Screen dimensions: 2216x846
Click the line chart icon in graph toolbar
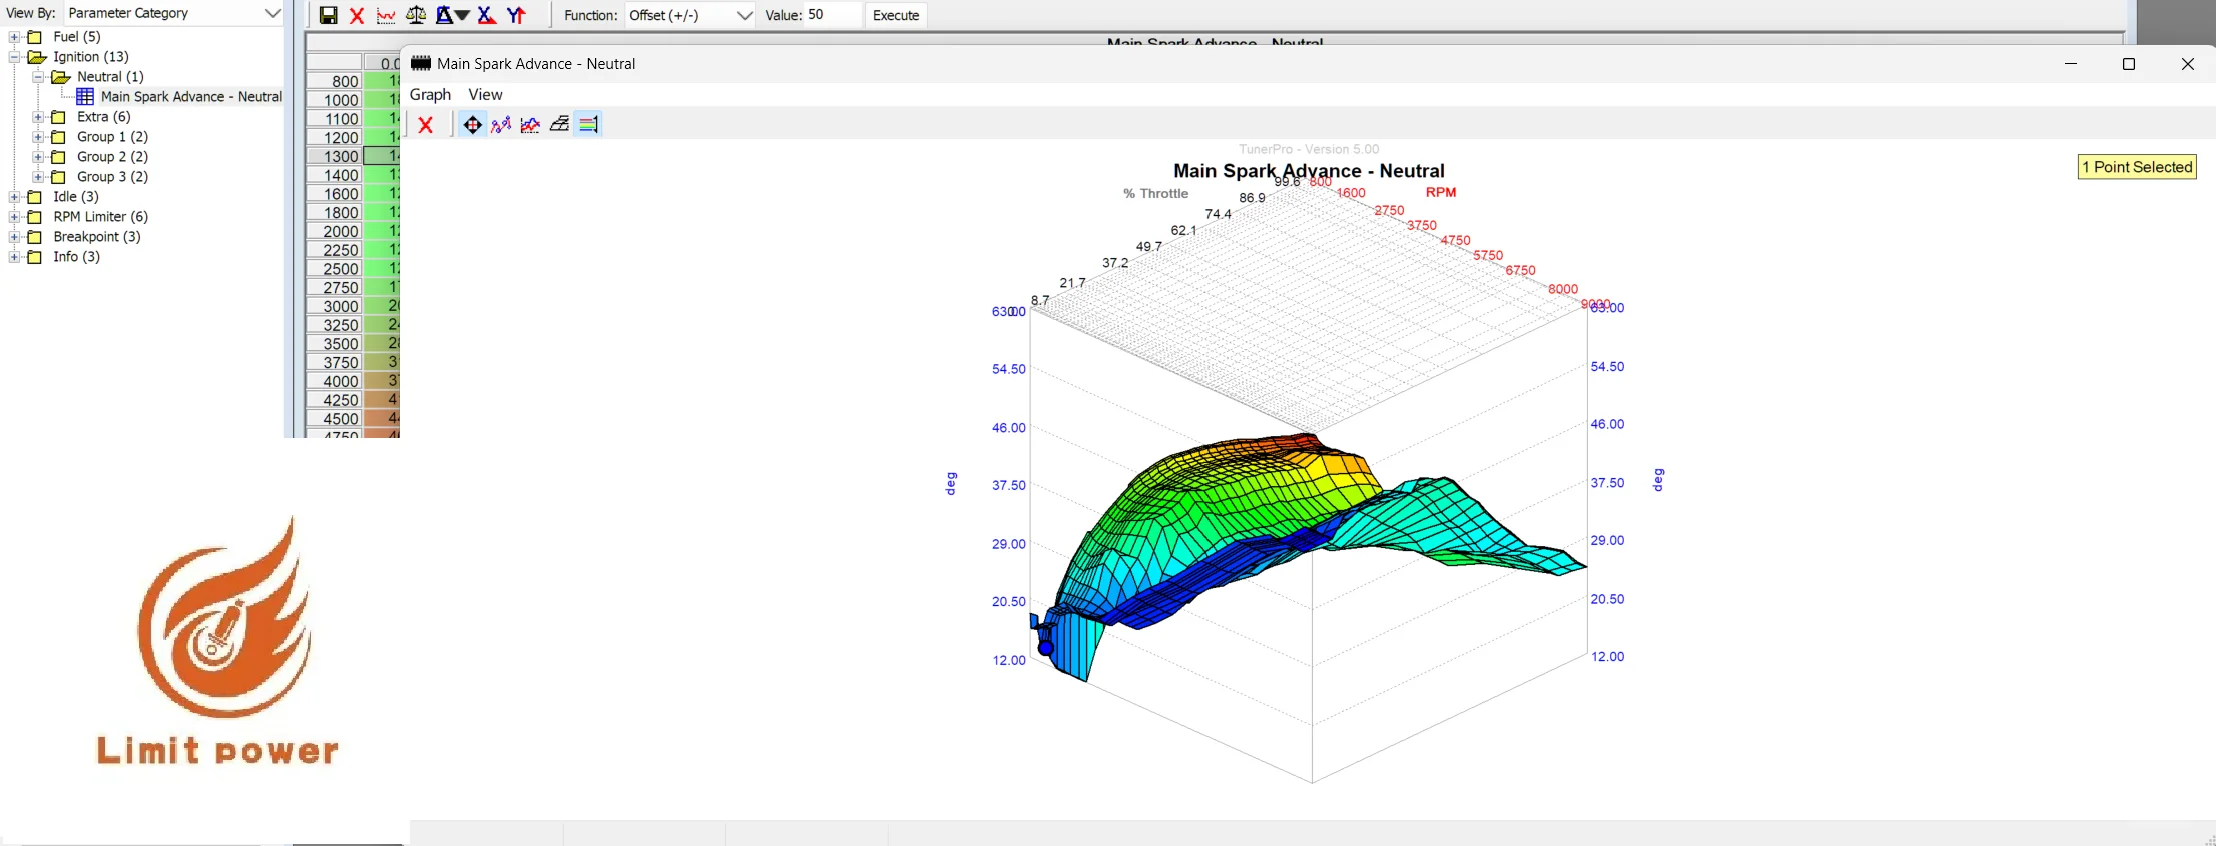pos(530,125)
